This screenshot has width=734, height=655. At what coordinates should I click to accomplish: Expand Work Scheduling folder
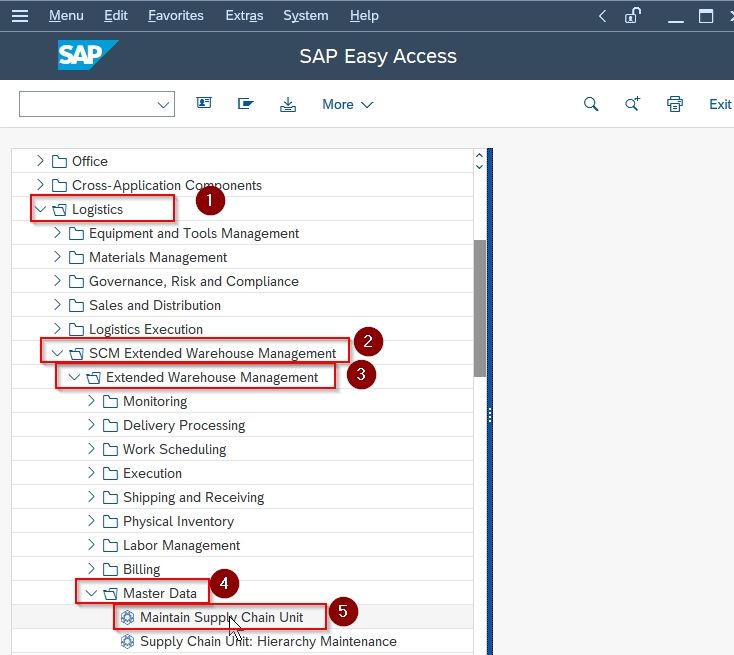click(x=91, y=449)
